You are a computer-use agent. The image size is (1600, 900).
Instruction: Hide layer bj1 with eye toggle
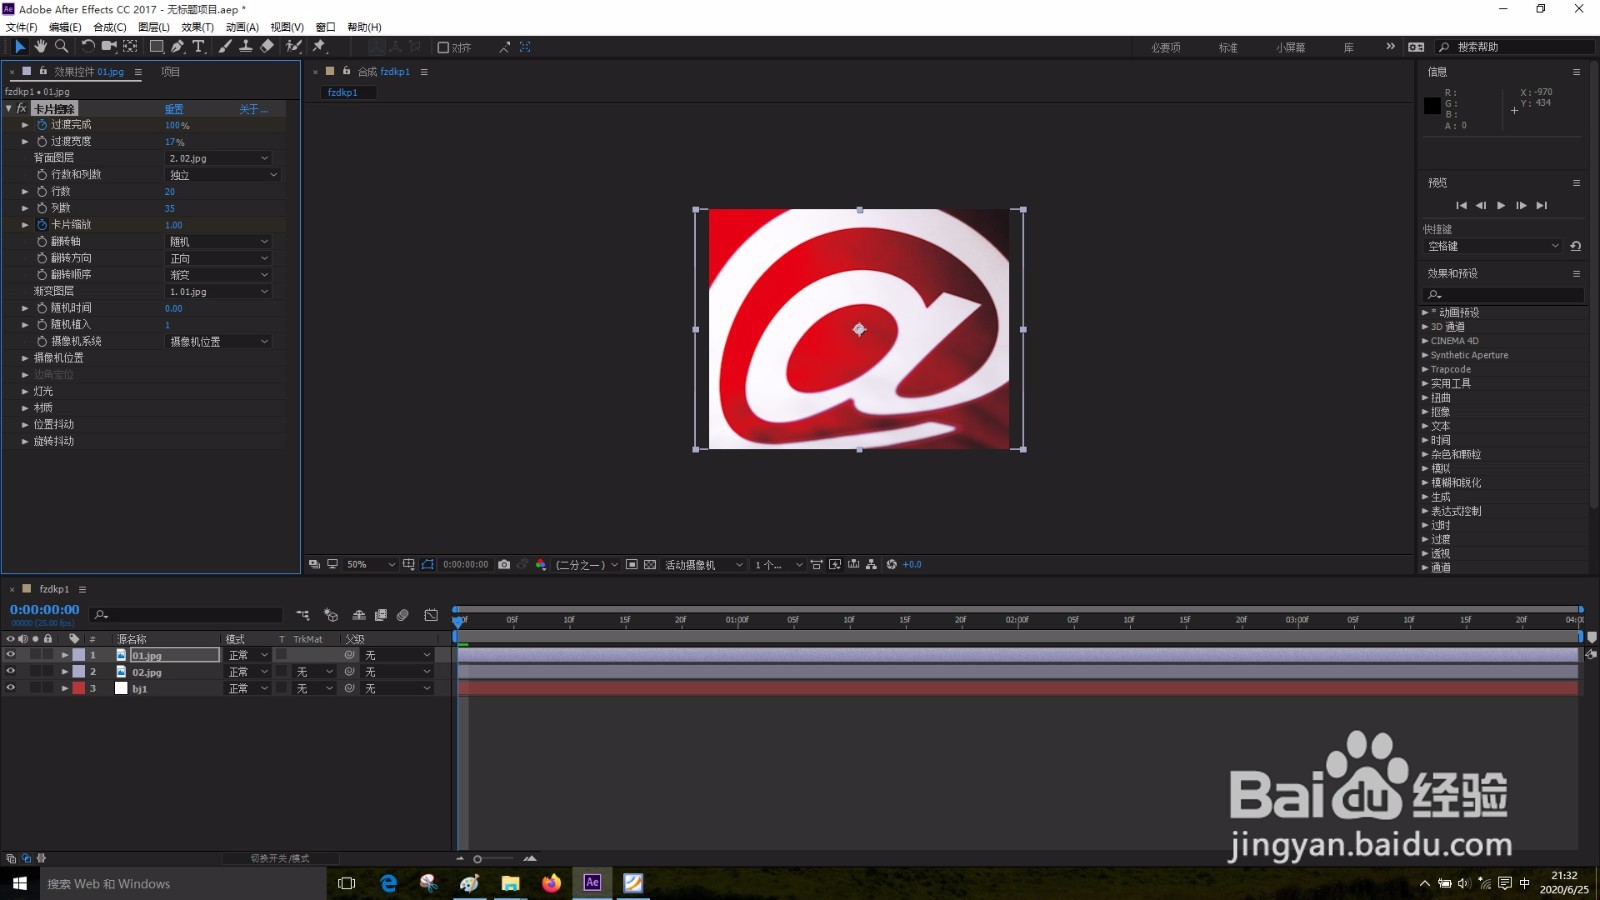[x=11, y=688]
